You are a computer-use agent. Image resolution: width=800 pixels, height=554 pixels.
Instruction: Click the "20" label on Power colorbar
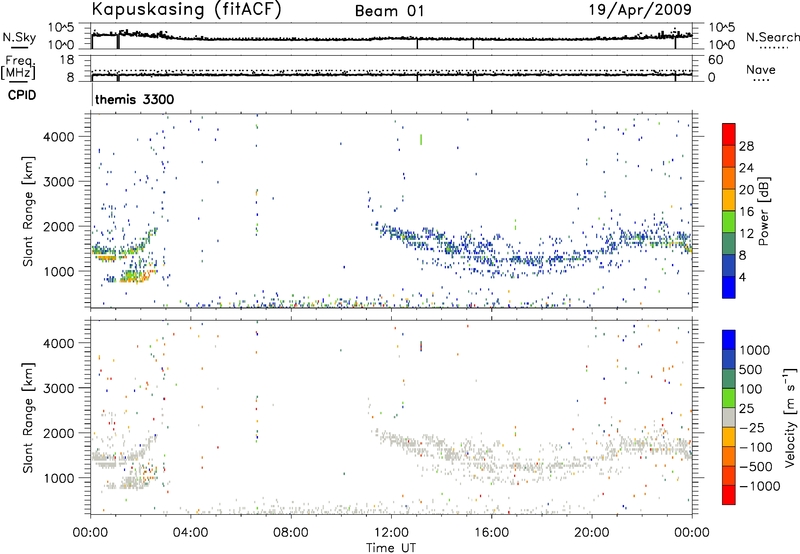(746, 190)
